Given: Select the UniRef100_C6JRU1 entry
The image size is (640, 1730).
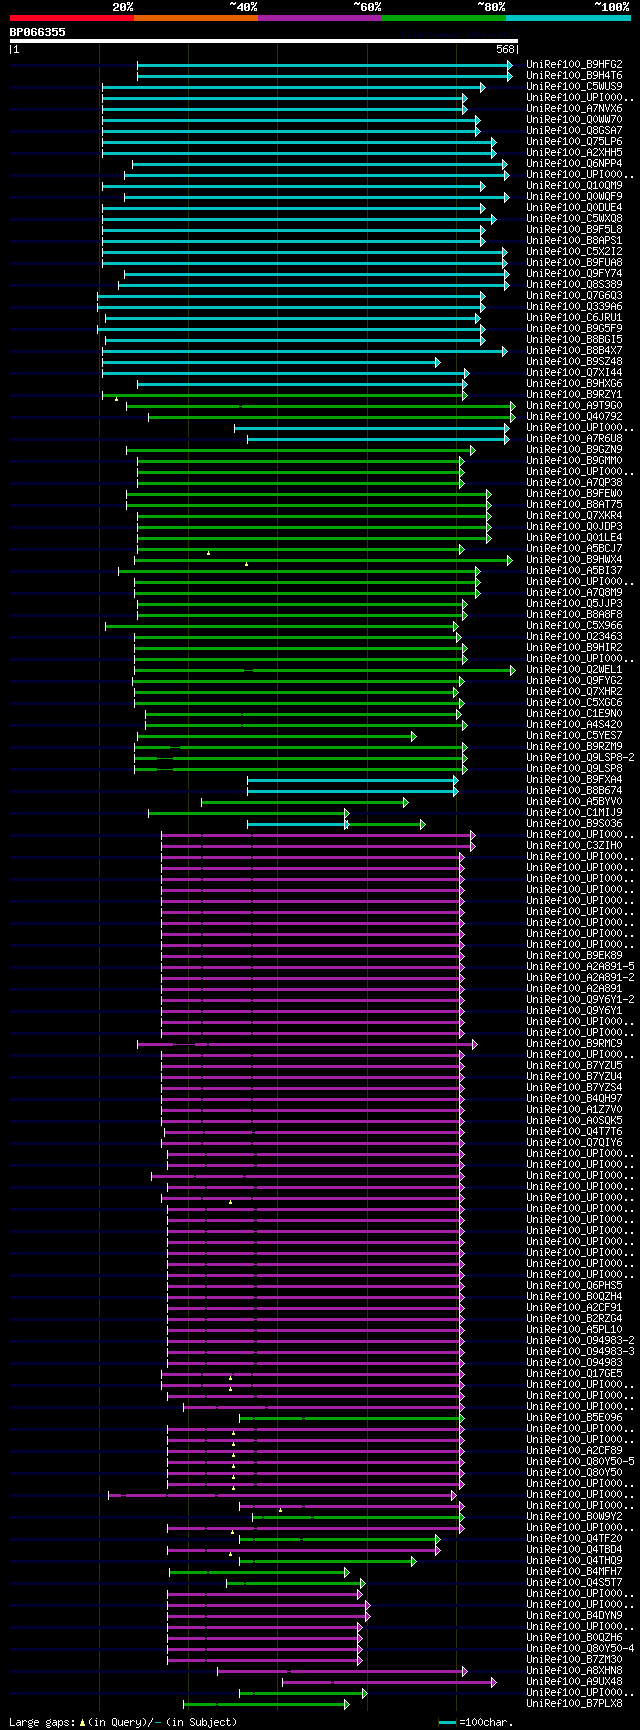Looking at the screenshot, I should click(574, 317).
